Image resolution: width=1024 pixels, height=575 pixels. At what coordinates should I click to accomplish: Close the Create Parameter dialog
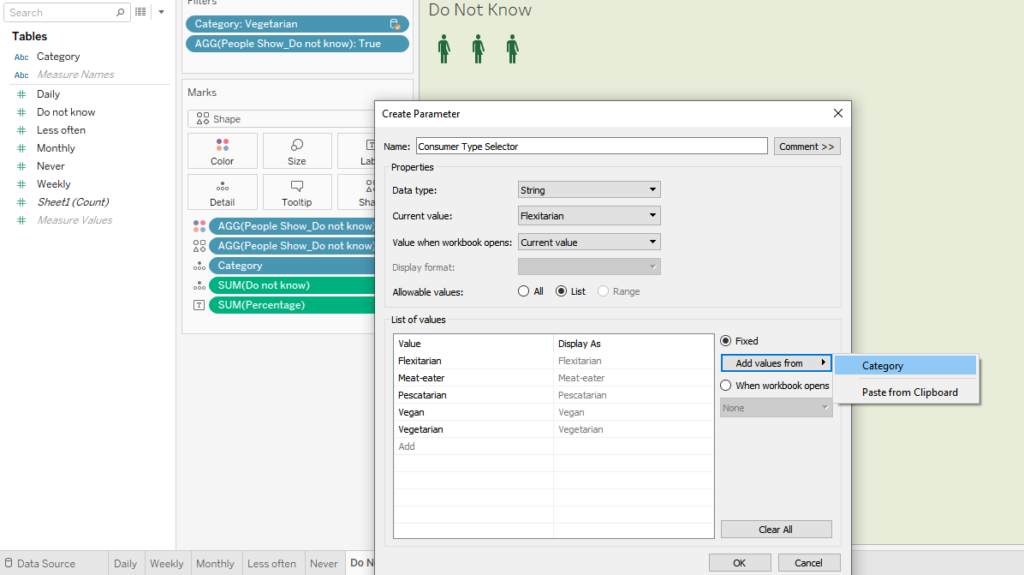pyautogui.click(x=838, y=114)
